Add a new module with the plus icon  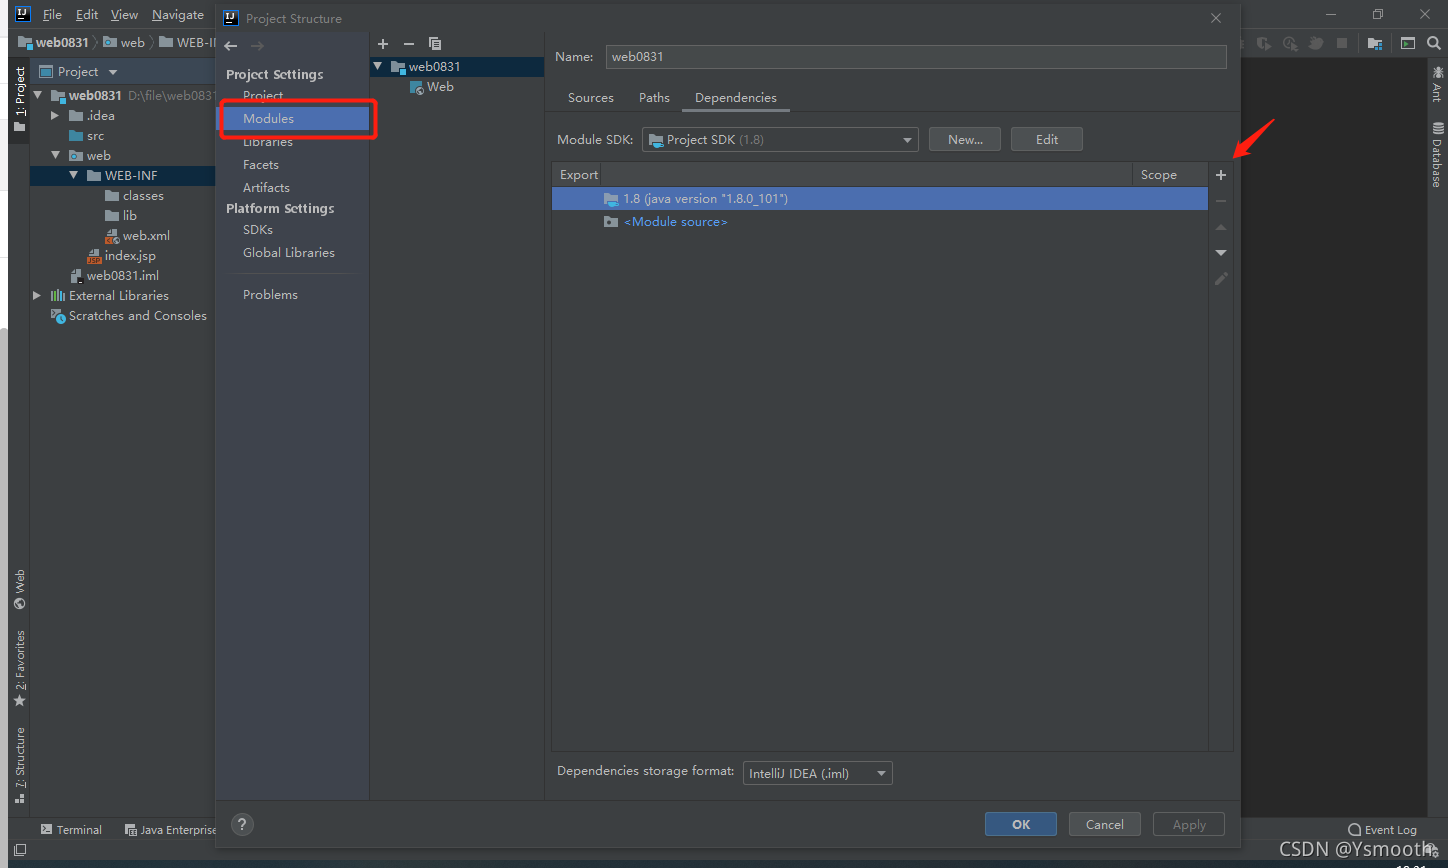(x=382, y=44)
